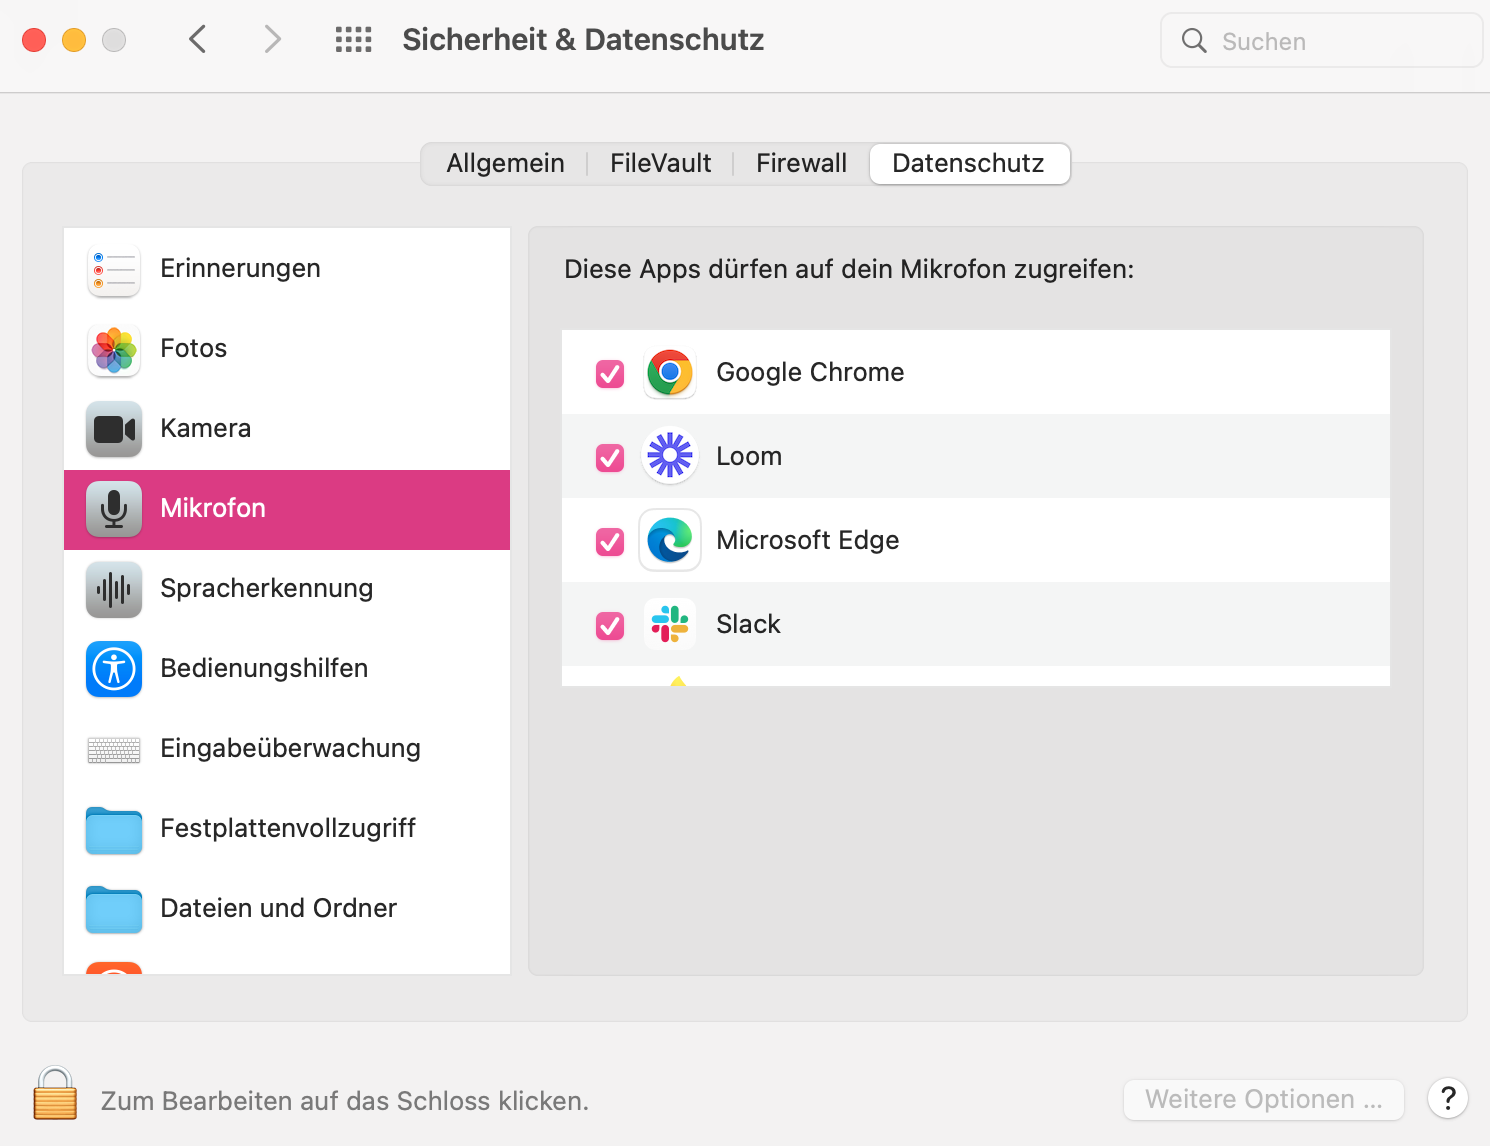Select the Kamera icon in sidebar
Viewport: 1490px width, 1146px height.
coord(114,429)
